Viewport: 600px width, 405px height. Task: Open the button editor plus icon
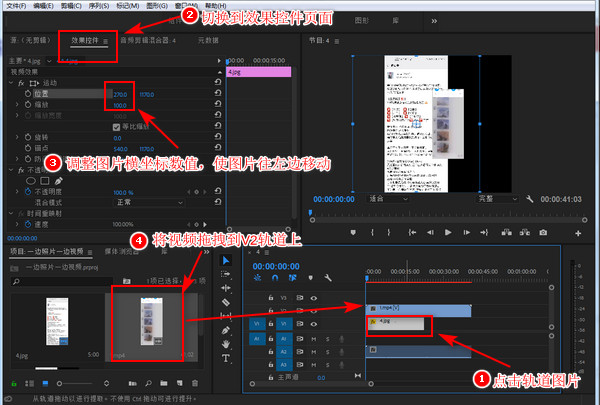pos(578,233)
